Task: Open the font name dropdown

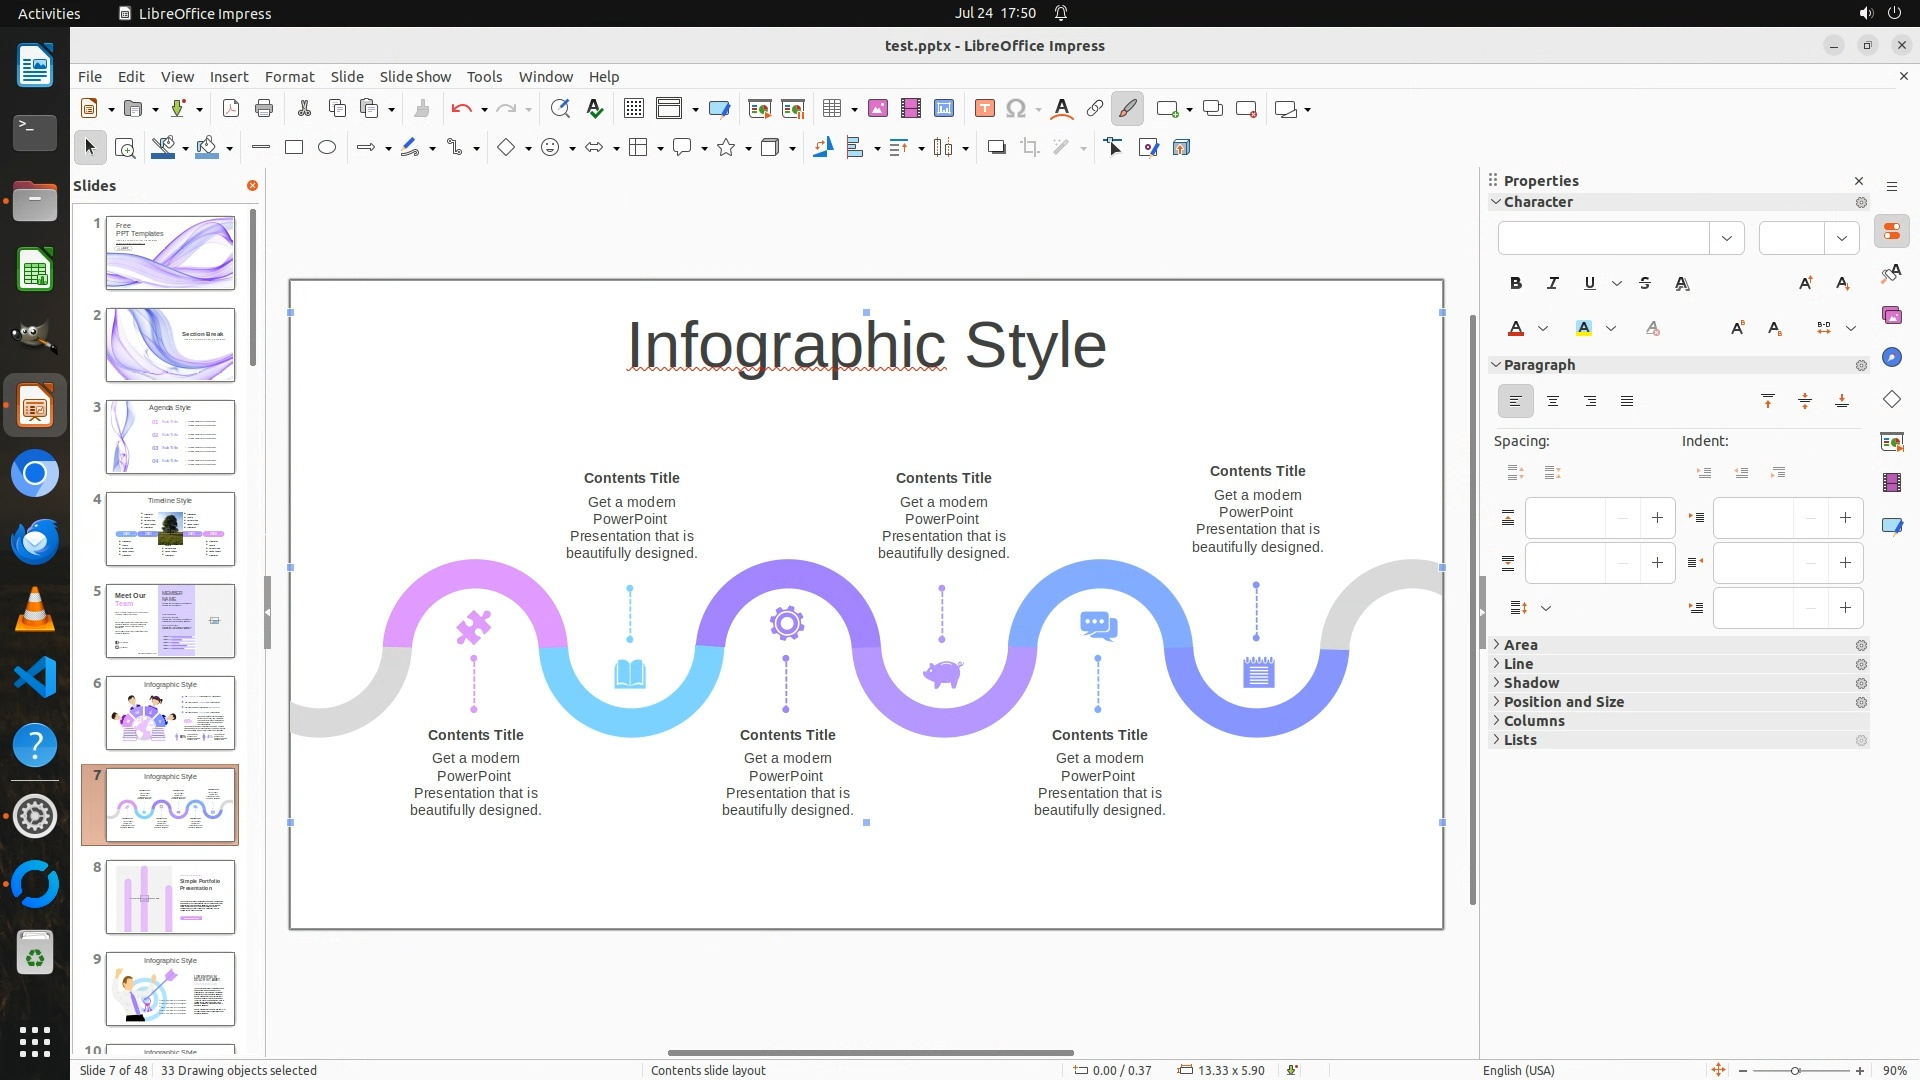Action: (1726, 239)
